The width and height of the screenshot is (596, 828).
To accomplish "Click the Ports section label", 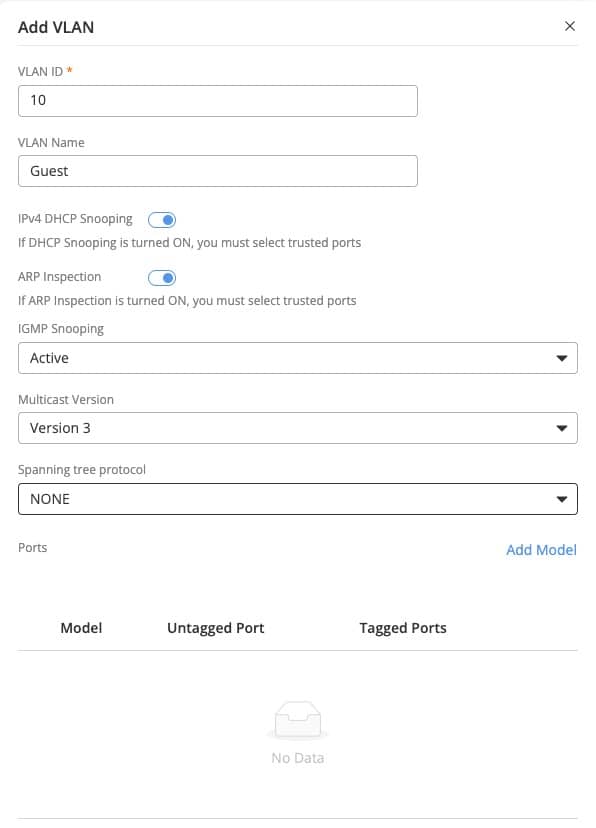I will click(33, 548).
